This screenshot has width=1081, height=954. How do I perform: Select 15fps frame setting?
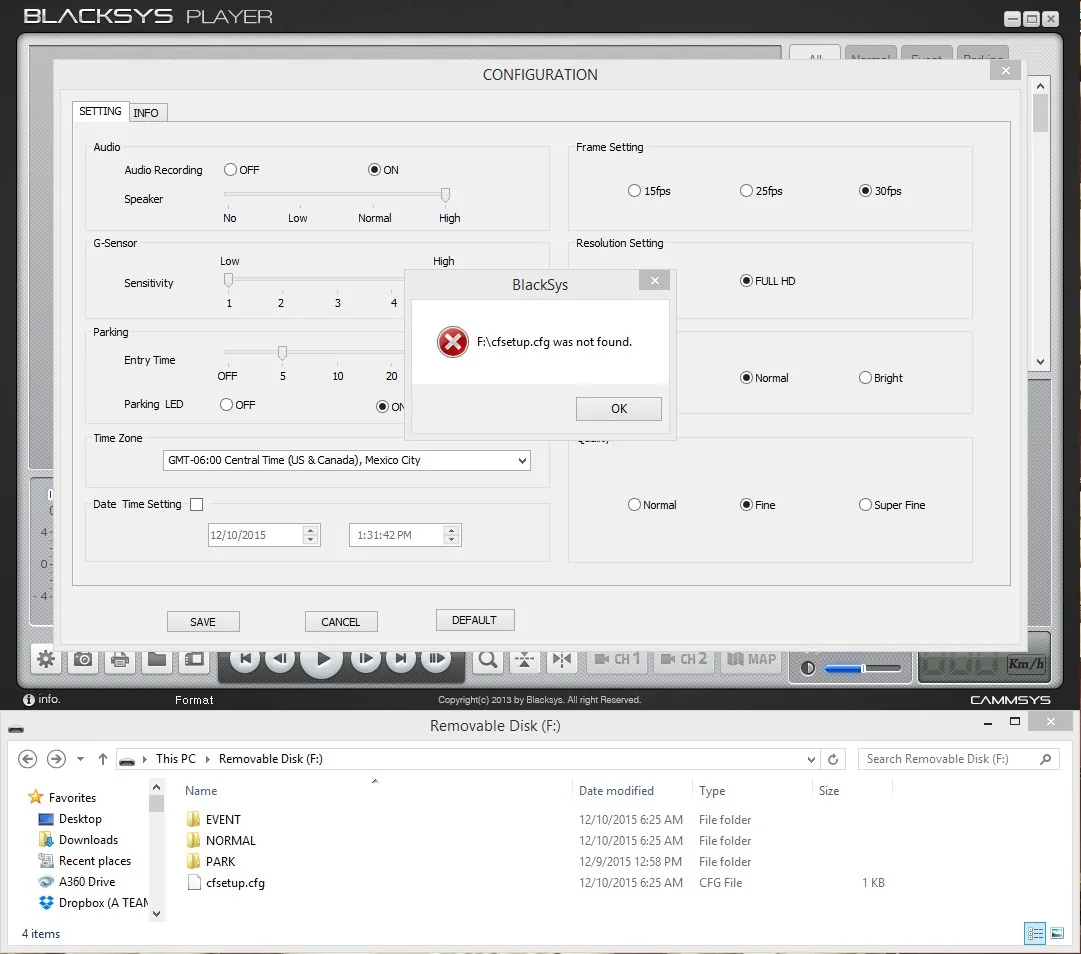click(x=634, y=191)
